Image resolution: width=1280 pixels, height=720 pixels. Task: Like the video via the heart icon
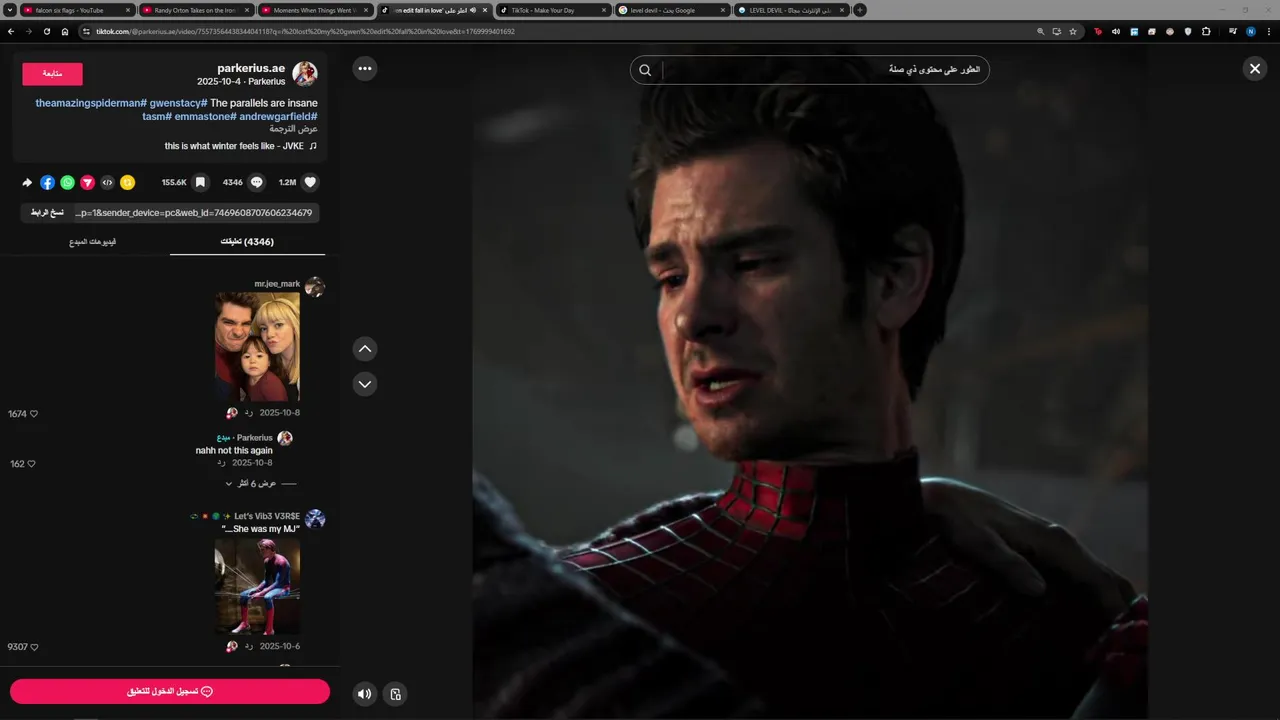[310, 182]
